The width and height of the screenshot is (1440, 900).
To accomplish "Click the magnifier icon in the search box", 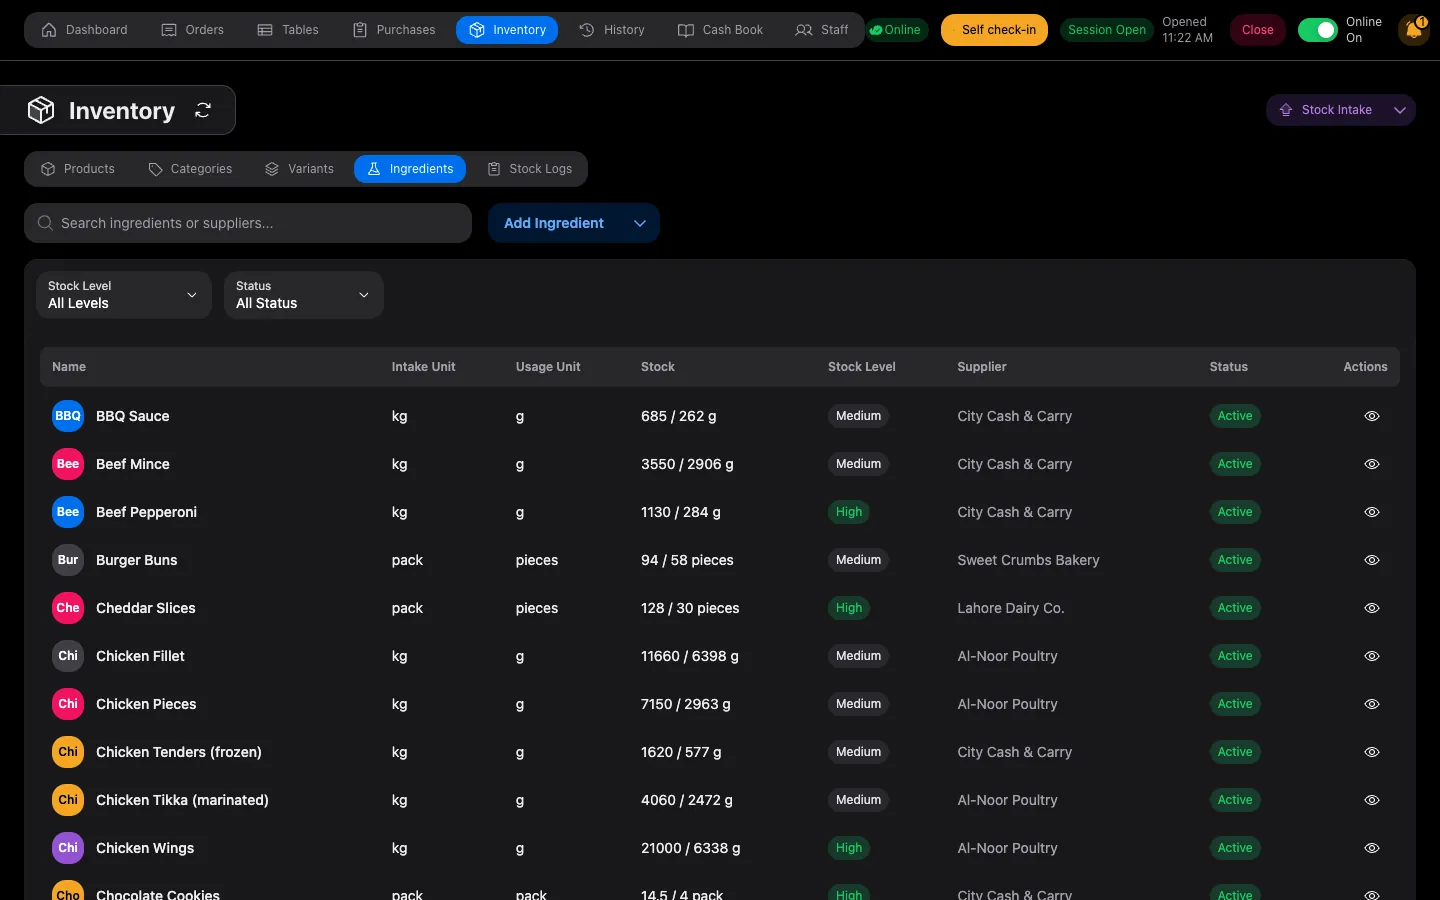I will [45, 223].
